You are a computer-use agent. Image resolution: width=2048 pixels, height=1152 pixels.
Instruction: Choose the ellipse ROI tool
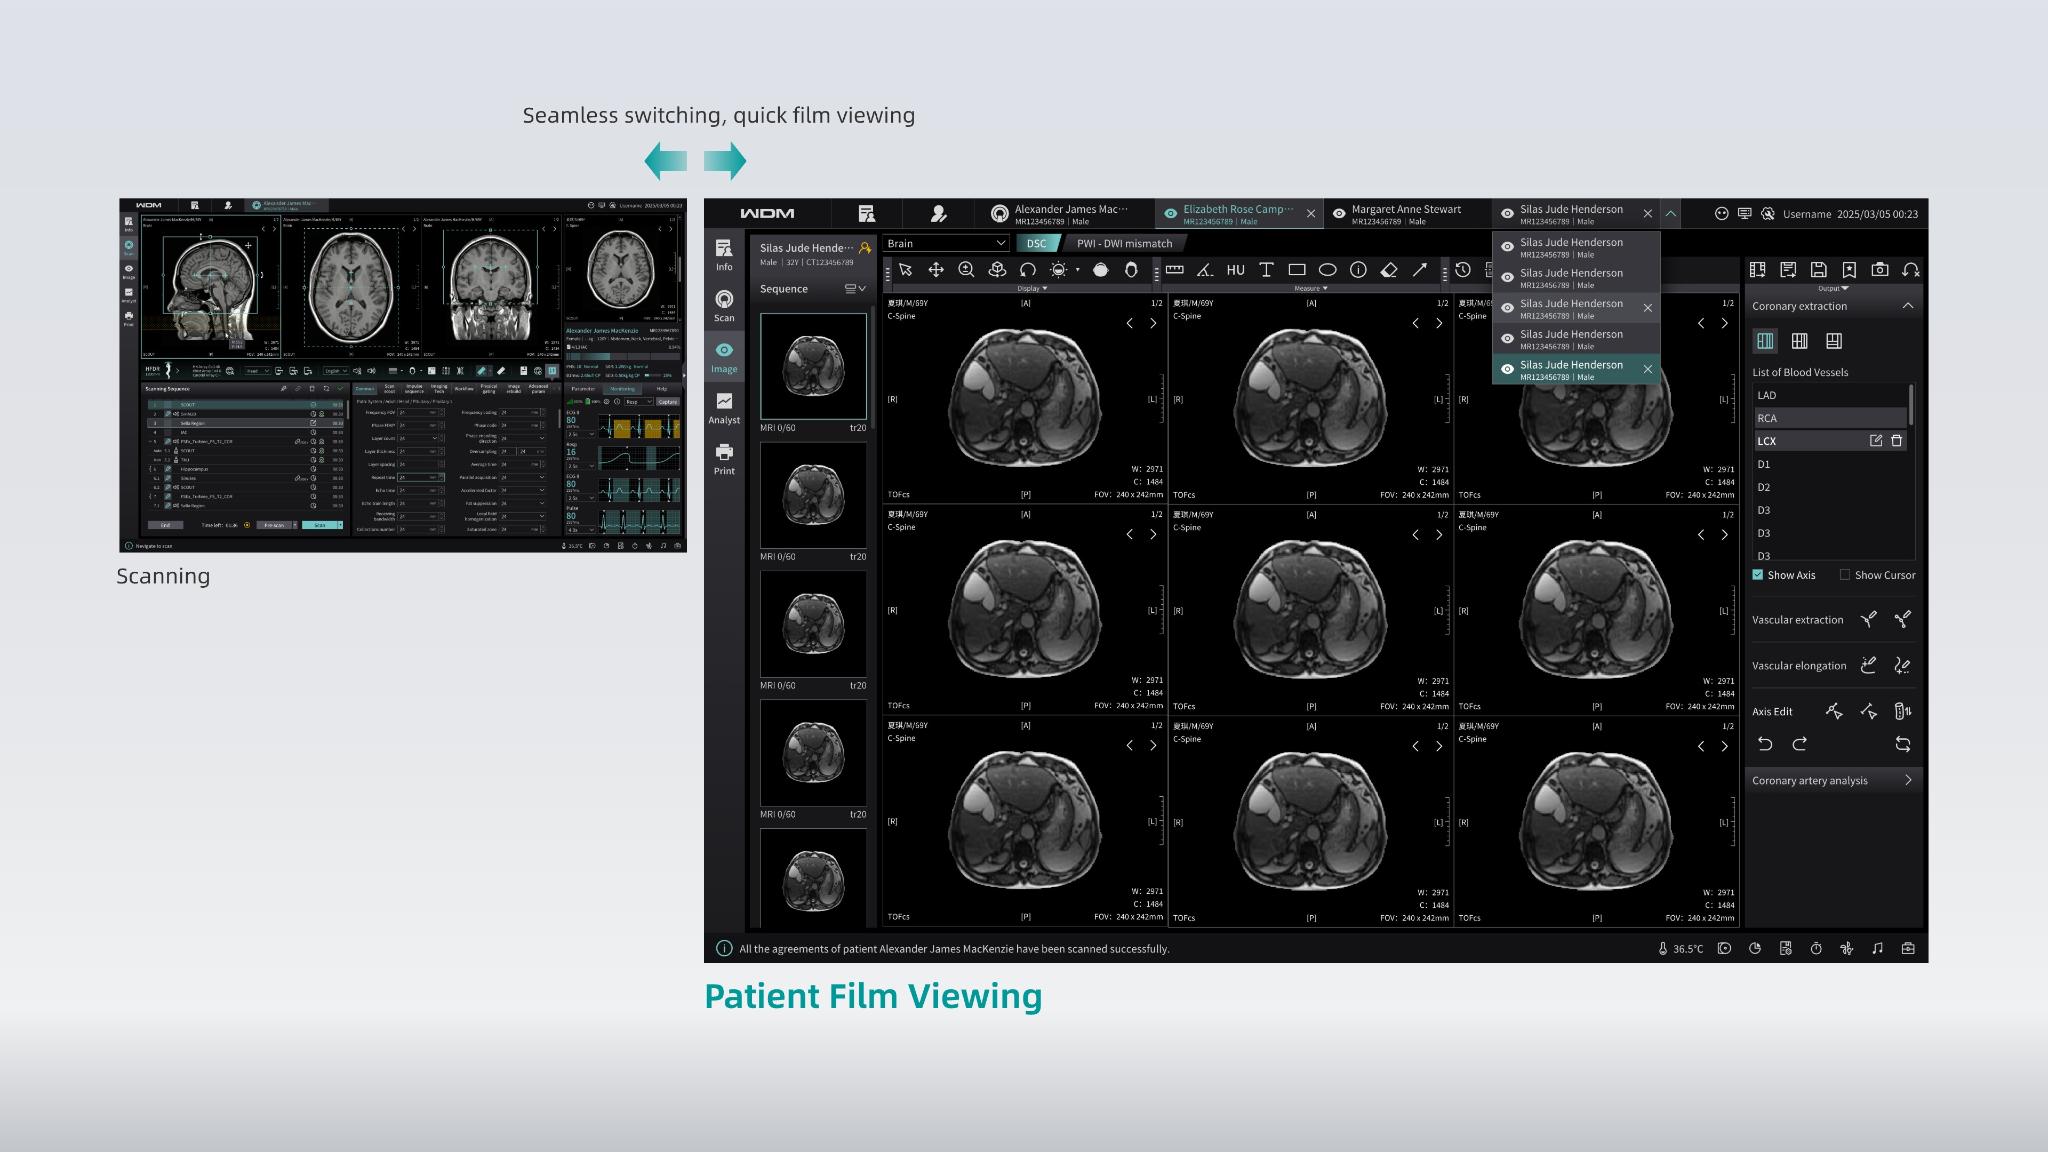pyautogui.click(x=1327, y=270)
